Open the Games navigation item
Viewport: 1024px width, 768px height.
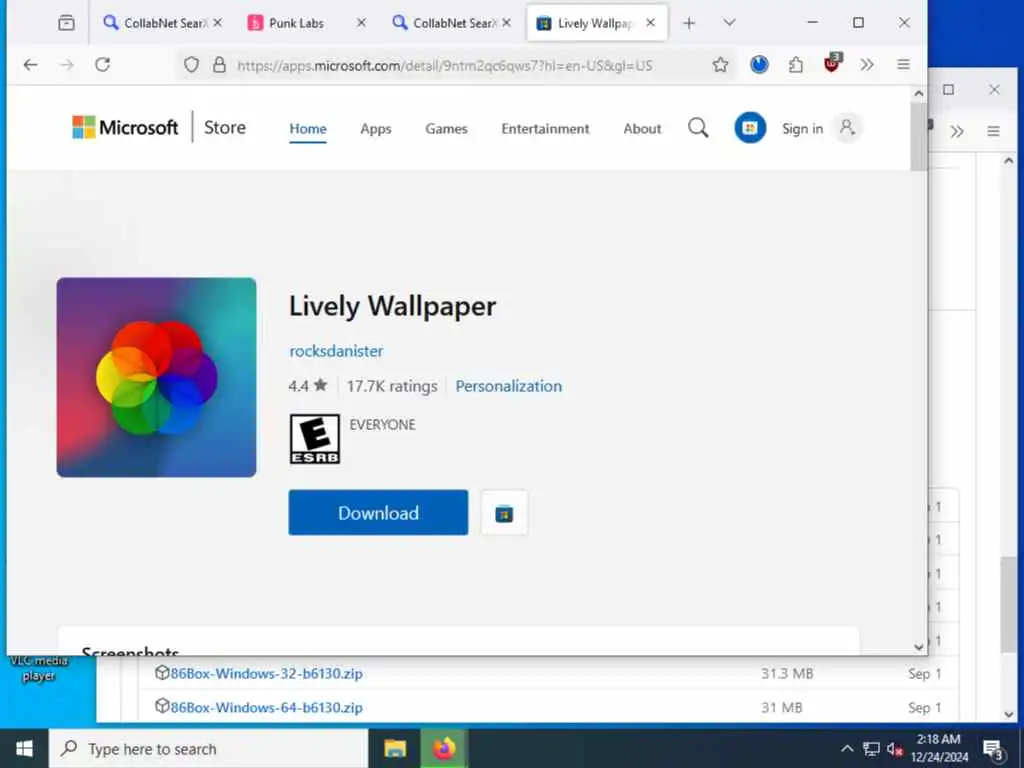click(446, 129)
